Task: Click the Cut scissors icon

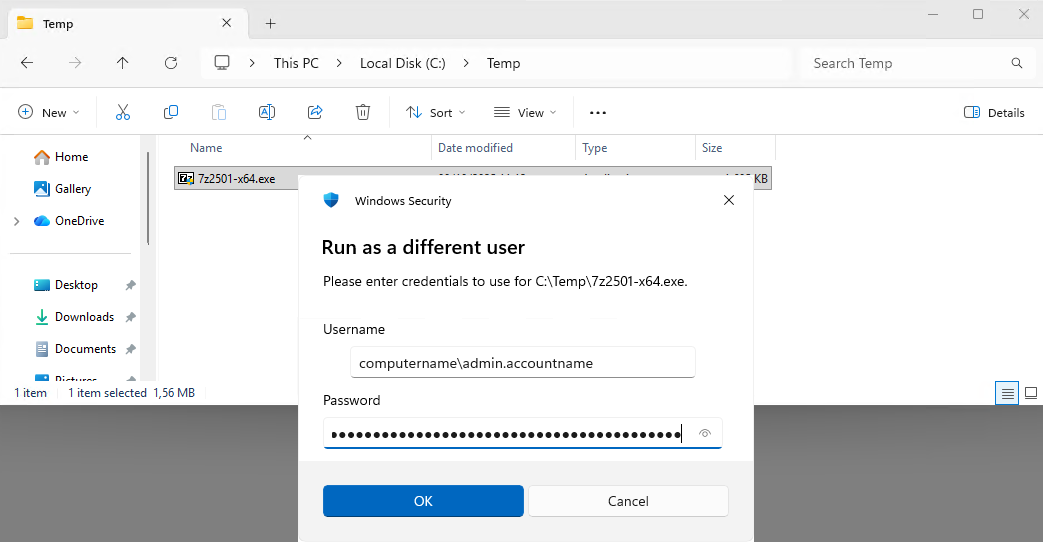Action: point(123,112)
